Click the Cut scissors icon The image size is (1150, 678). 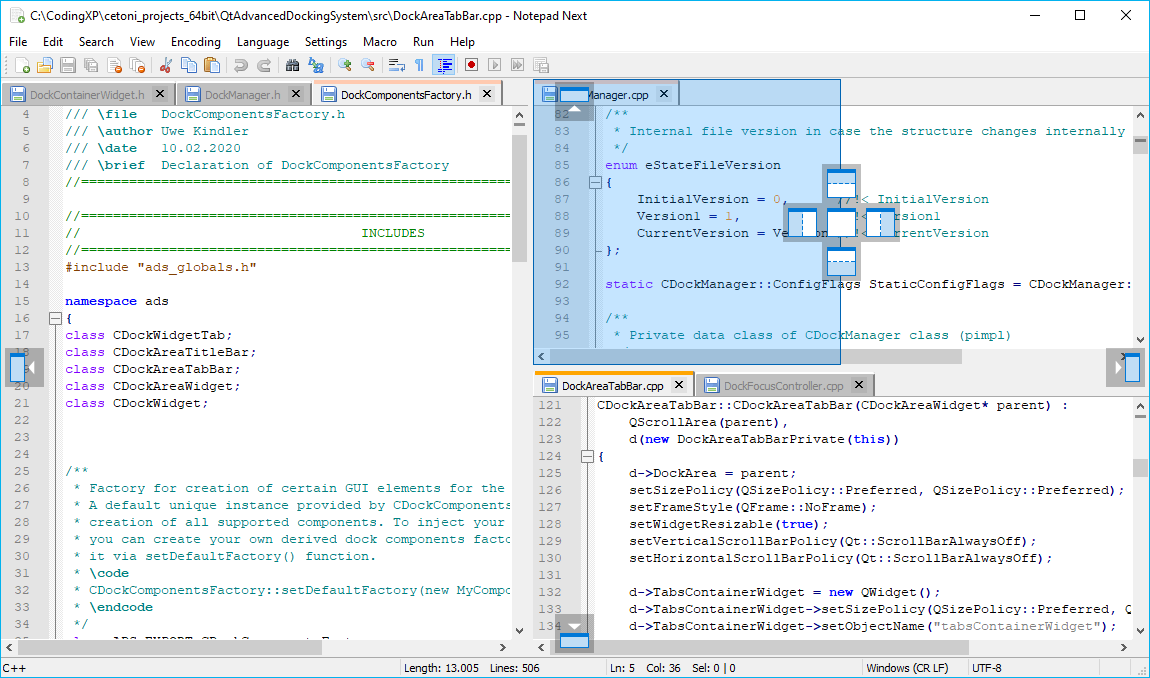coord(166,65)
